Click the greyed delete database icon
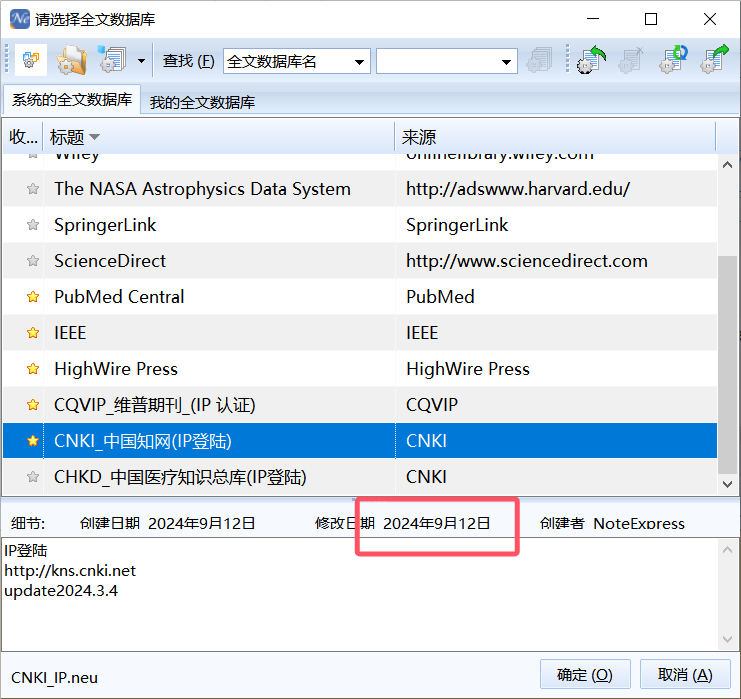 pos(632,60)
